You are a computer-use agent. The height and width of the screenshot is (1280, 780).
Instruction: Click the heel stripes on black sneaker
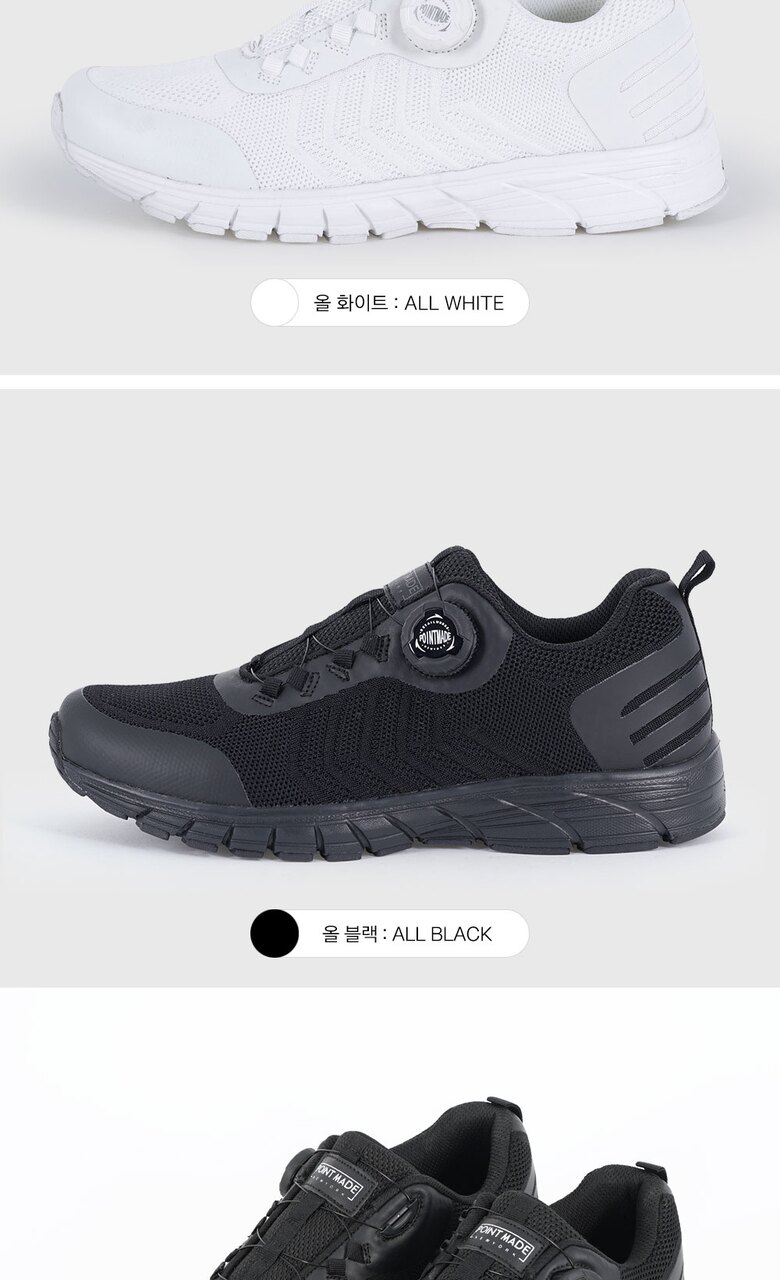(x=660, y=712)
